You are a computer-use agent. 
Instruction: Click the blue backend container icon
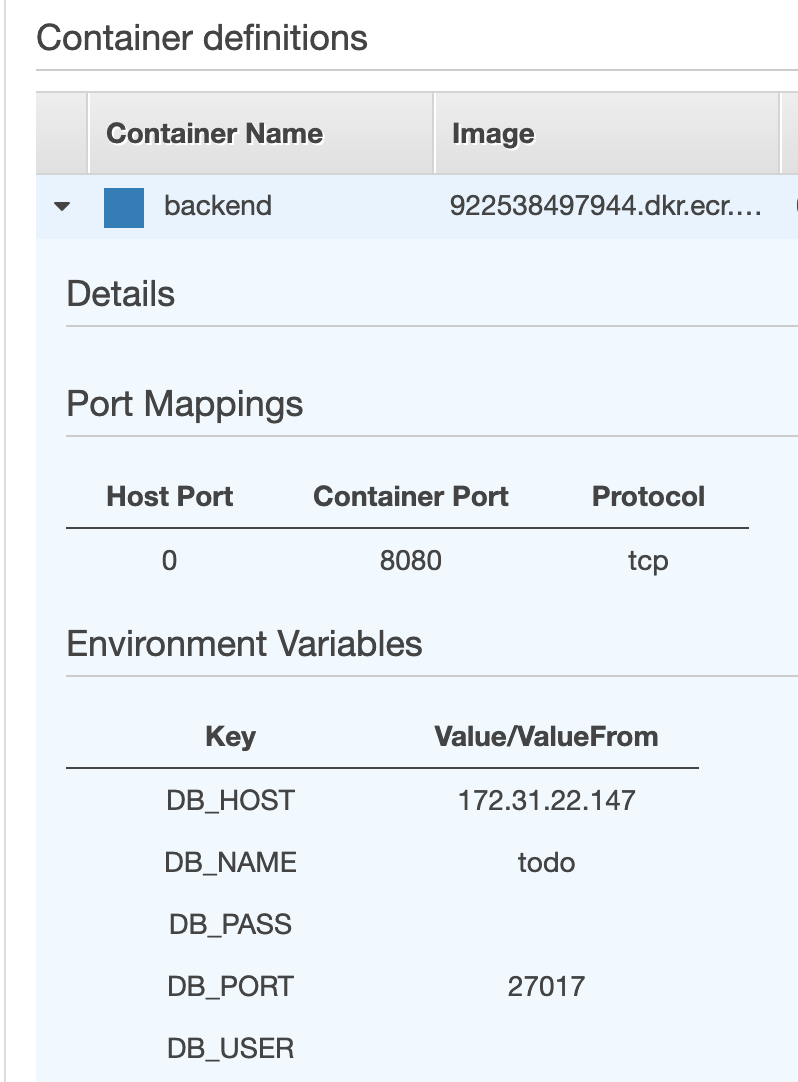(x=124, y=207)
